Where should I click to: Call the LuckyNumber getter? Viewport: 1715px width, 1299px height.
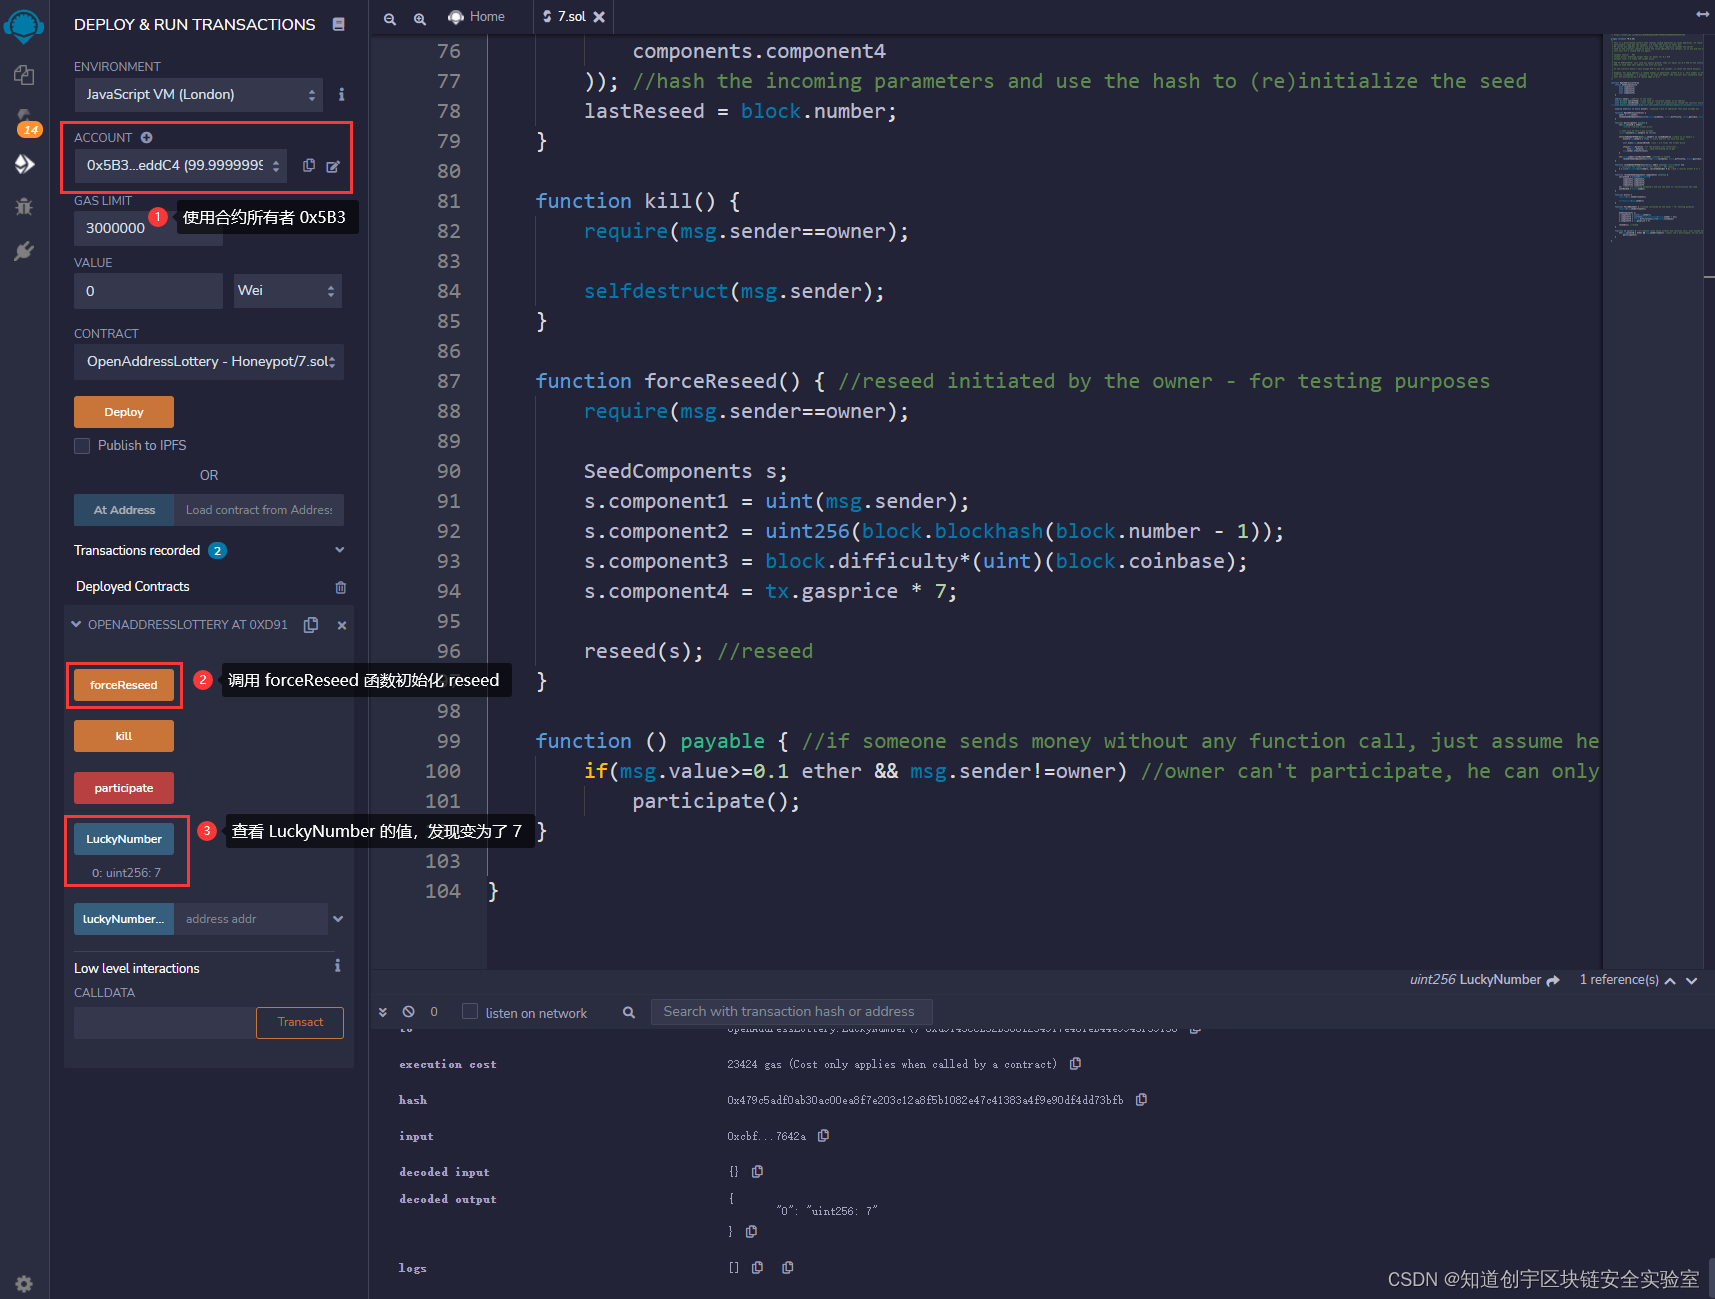coord(124,839)
